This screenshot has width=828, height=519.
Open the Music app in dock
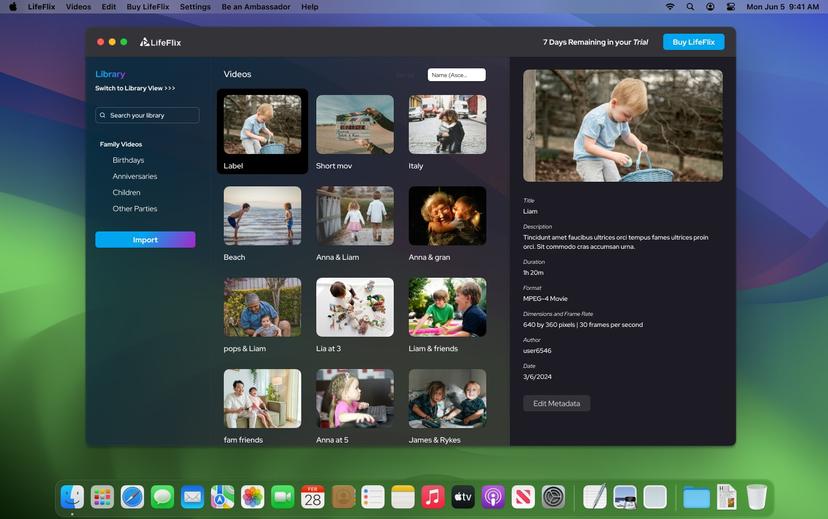[x=432, y=496]
